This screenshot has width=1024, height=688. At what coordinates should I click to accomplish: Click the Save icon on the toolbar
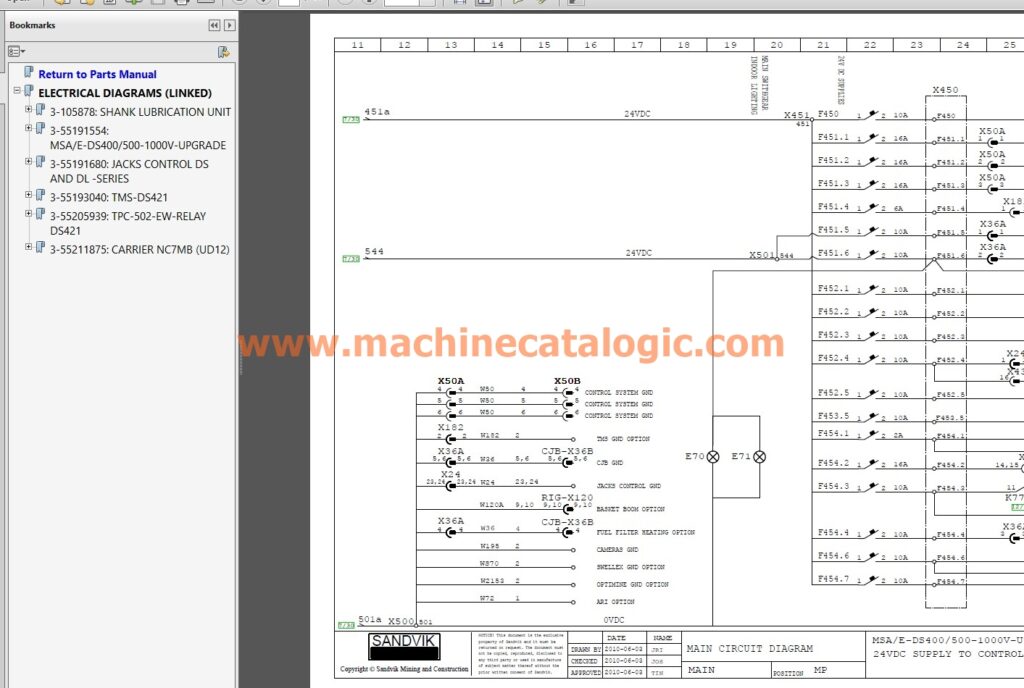point(108,4)
